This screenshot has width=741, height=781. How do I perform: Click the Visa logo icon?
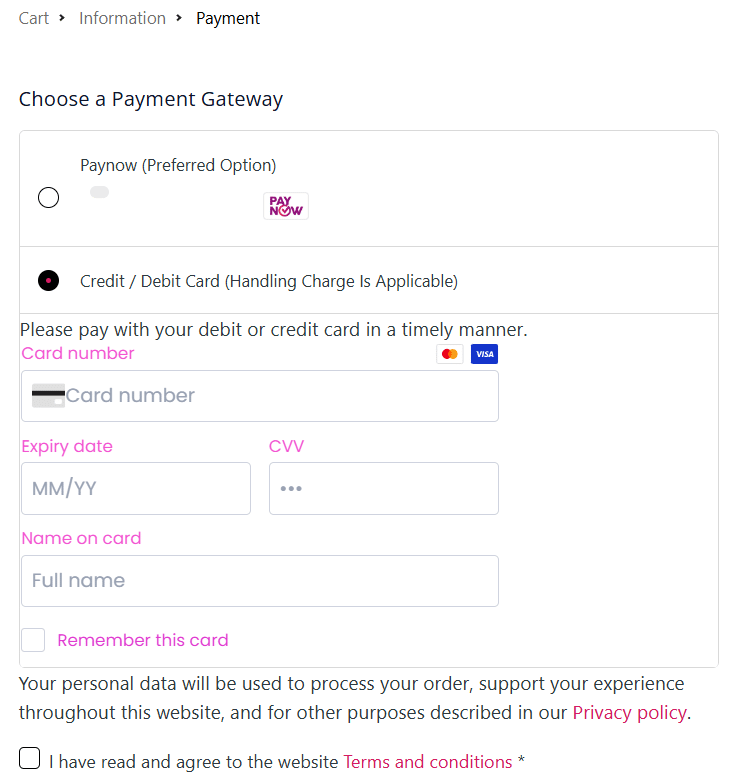pyautogui.click(x=484, y=354)
